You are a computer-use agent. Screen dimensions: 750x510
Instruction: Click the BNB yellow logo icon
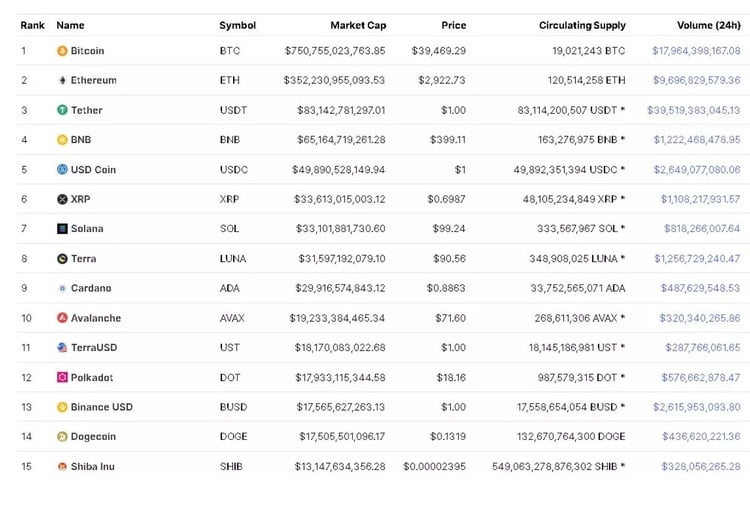click(62, 140)
